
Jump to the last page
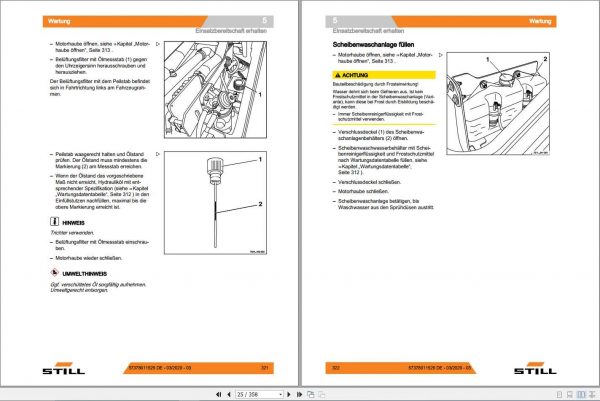pos(299,394)
